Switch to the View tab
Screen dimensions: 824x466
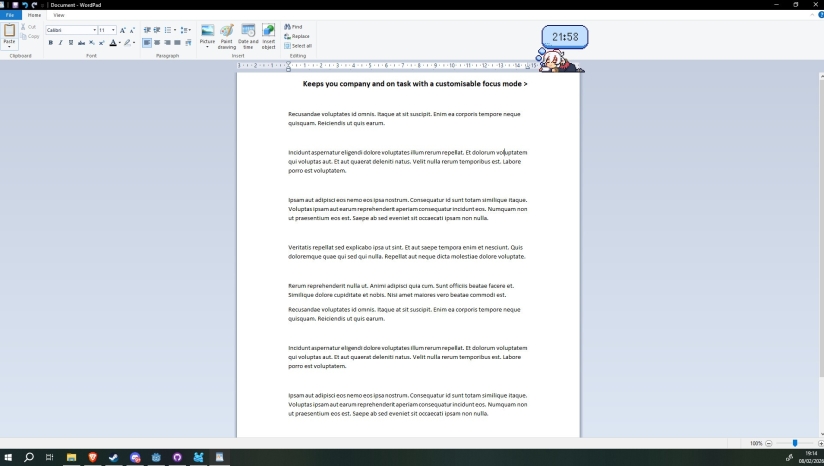coord(58,15)
